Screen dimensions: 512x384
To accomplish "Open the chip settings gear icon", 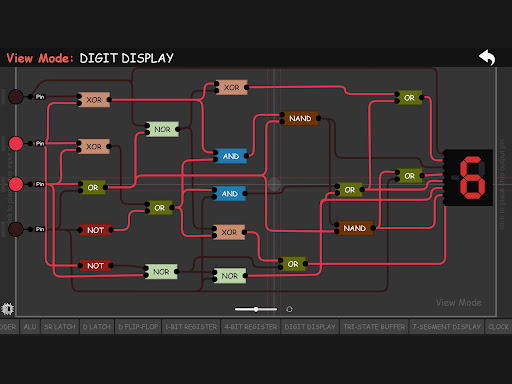I will click(7, 309).
